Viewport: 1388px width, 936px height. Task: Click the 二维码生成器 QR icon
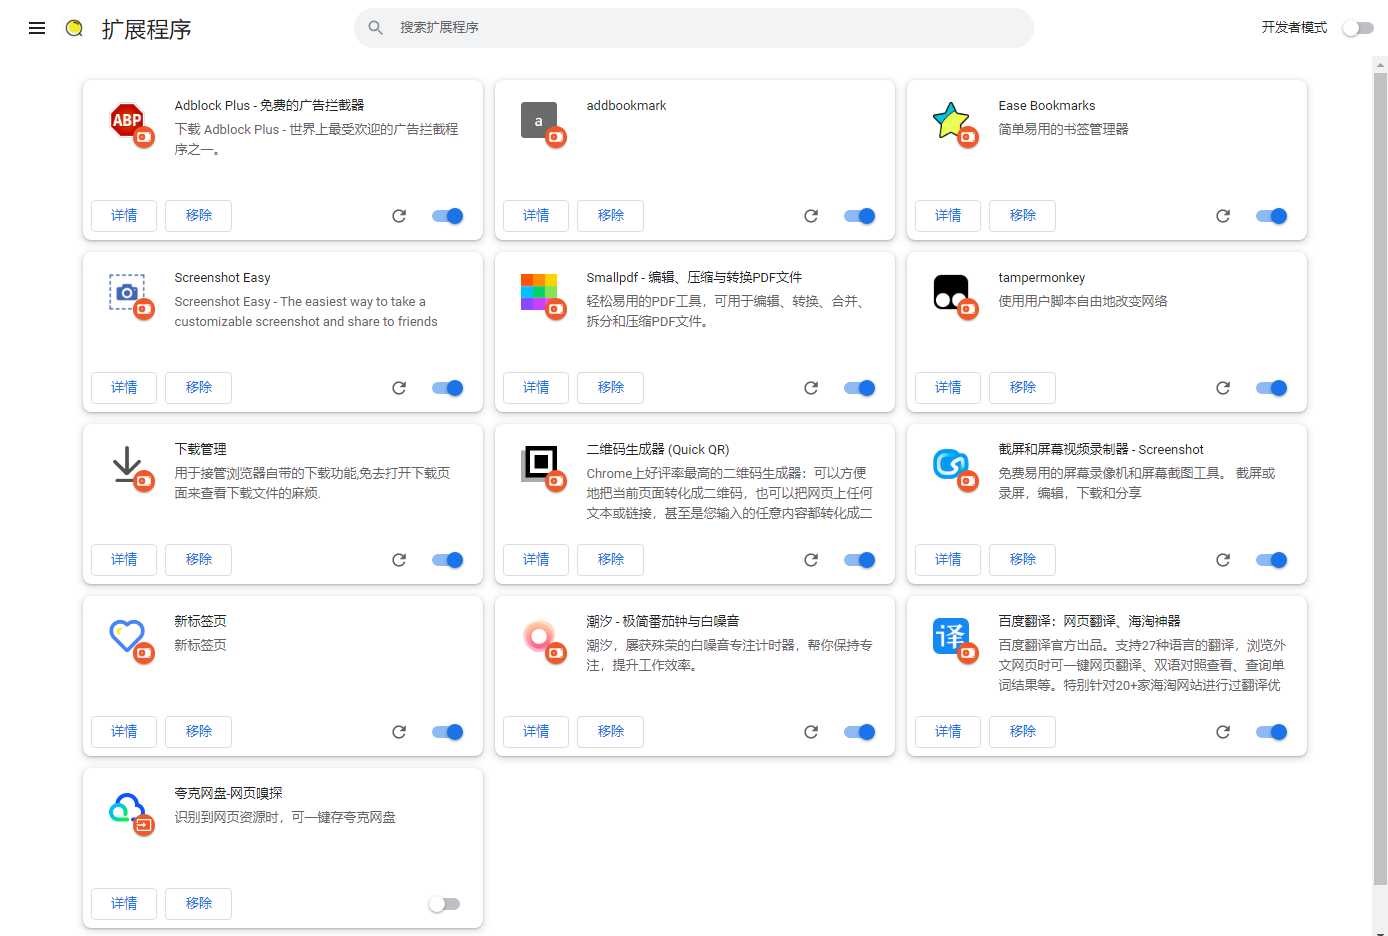(x=539, y=464)
